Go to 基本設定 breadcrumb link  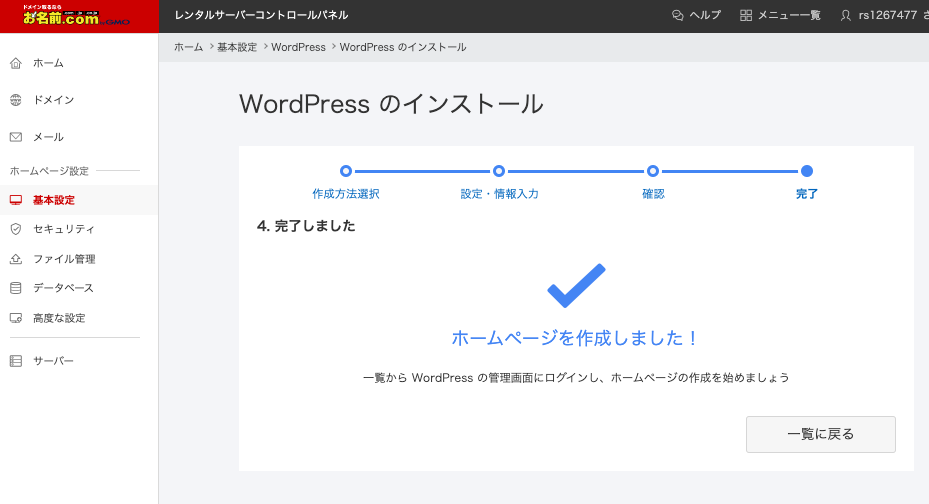tap(237, 47)
